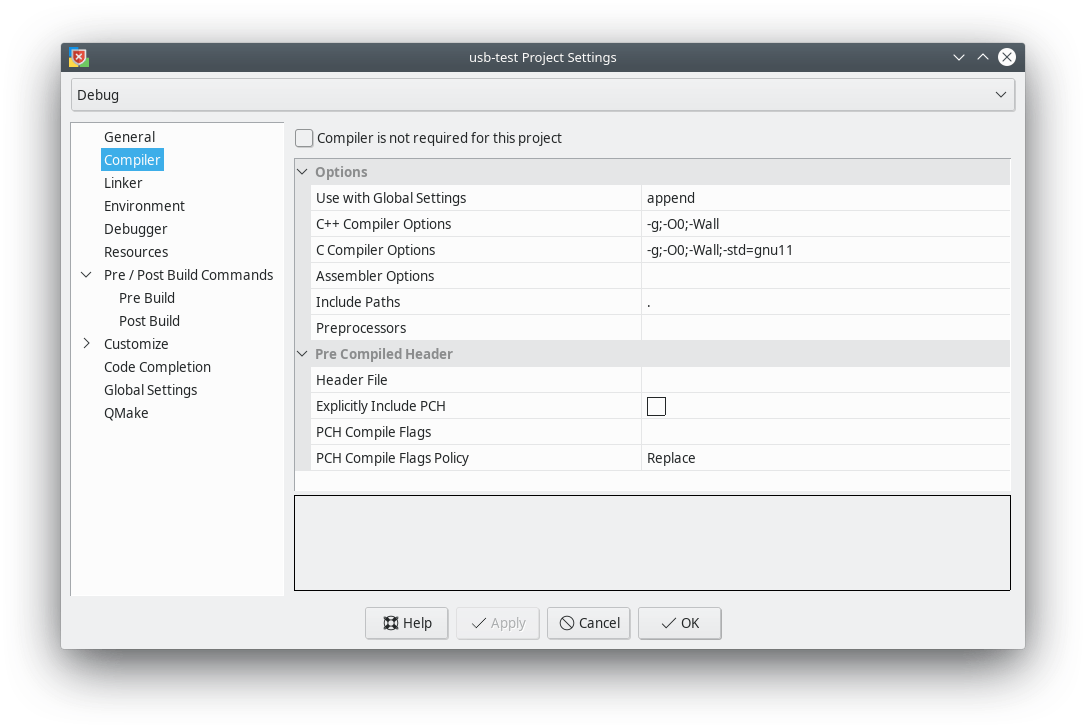Image resolution: width=1086 pixels, height=728 pixels.
Task: Select the QMake settings page
Action: click(x=126, y=412)
